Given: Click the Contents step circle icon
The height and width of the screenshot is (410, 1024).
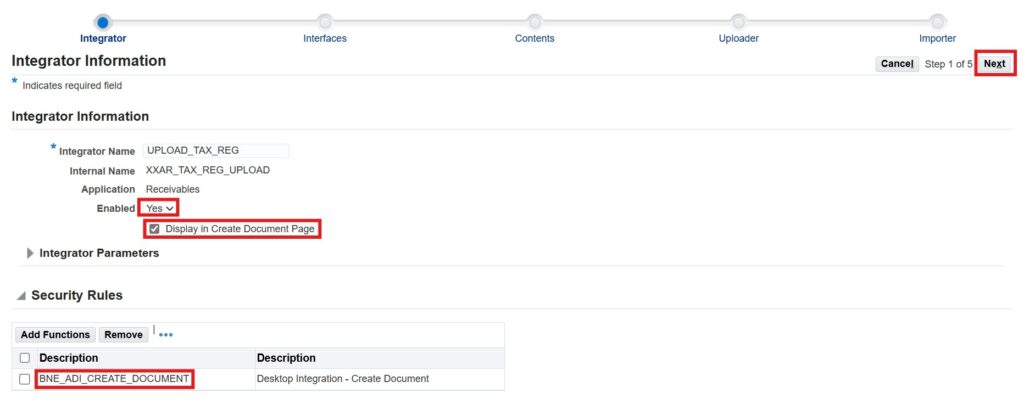Looking at the screenshot, I should 534,21.
